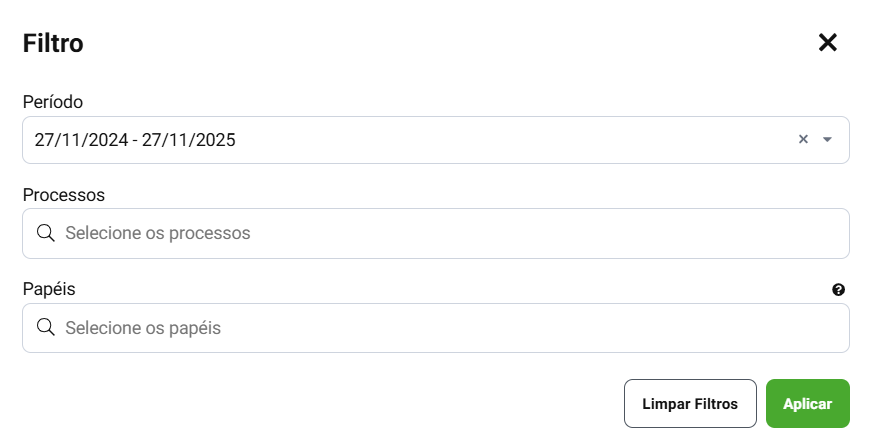The width and height of the screenshot is (870, 447).
Task: Close the Filtro dialog with the X
Action: [827, 43]
